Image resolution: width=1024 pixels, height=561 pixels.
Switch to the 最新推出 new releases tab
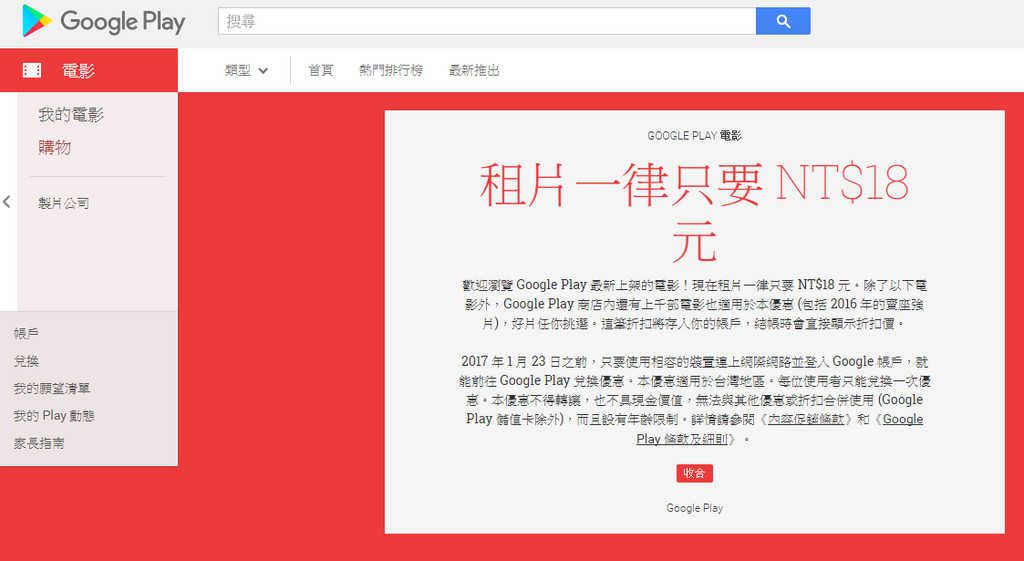474,70
